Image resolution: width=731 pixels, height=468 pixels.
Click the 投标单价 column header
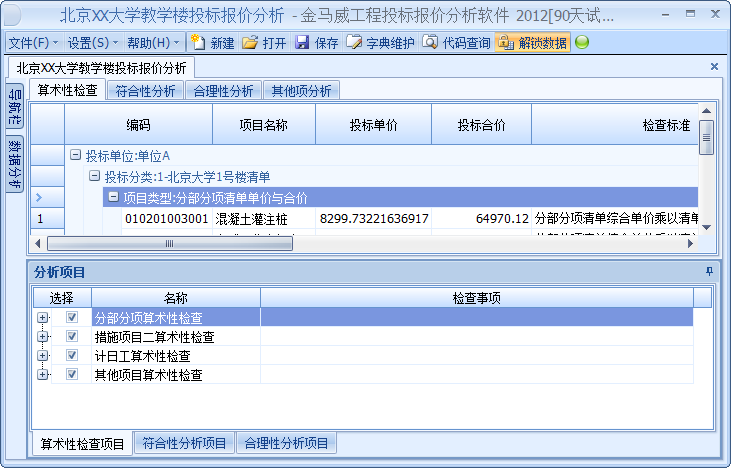click(x=373, y=125)
